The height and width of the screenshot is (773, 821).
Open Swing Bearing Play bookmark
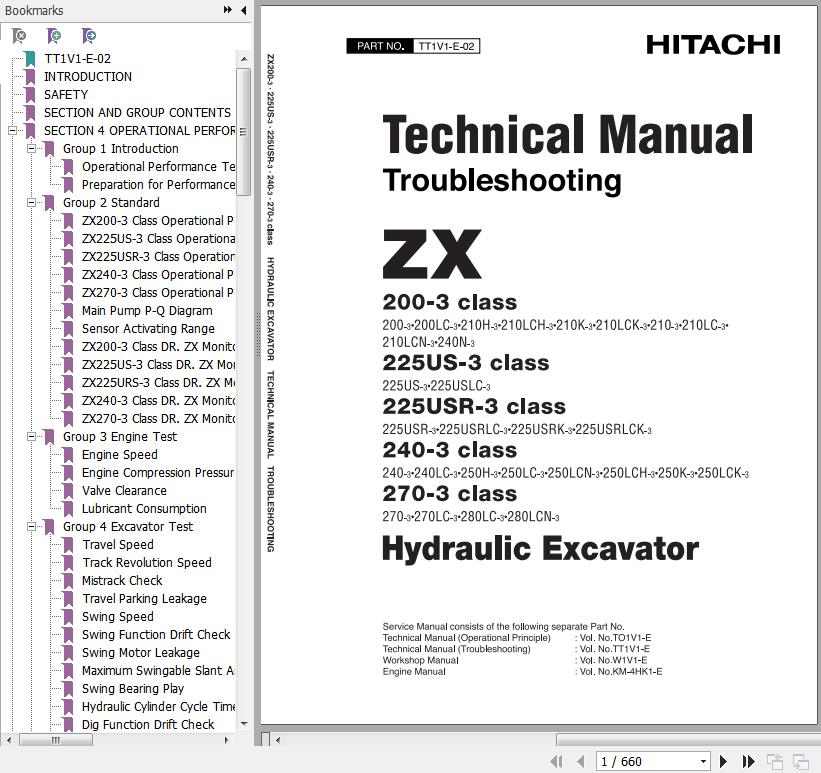[x=133, y=689]
